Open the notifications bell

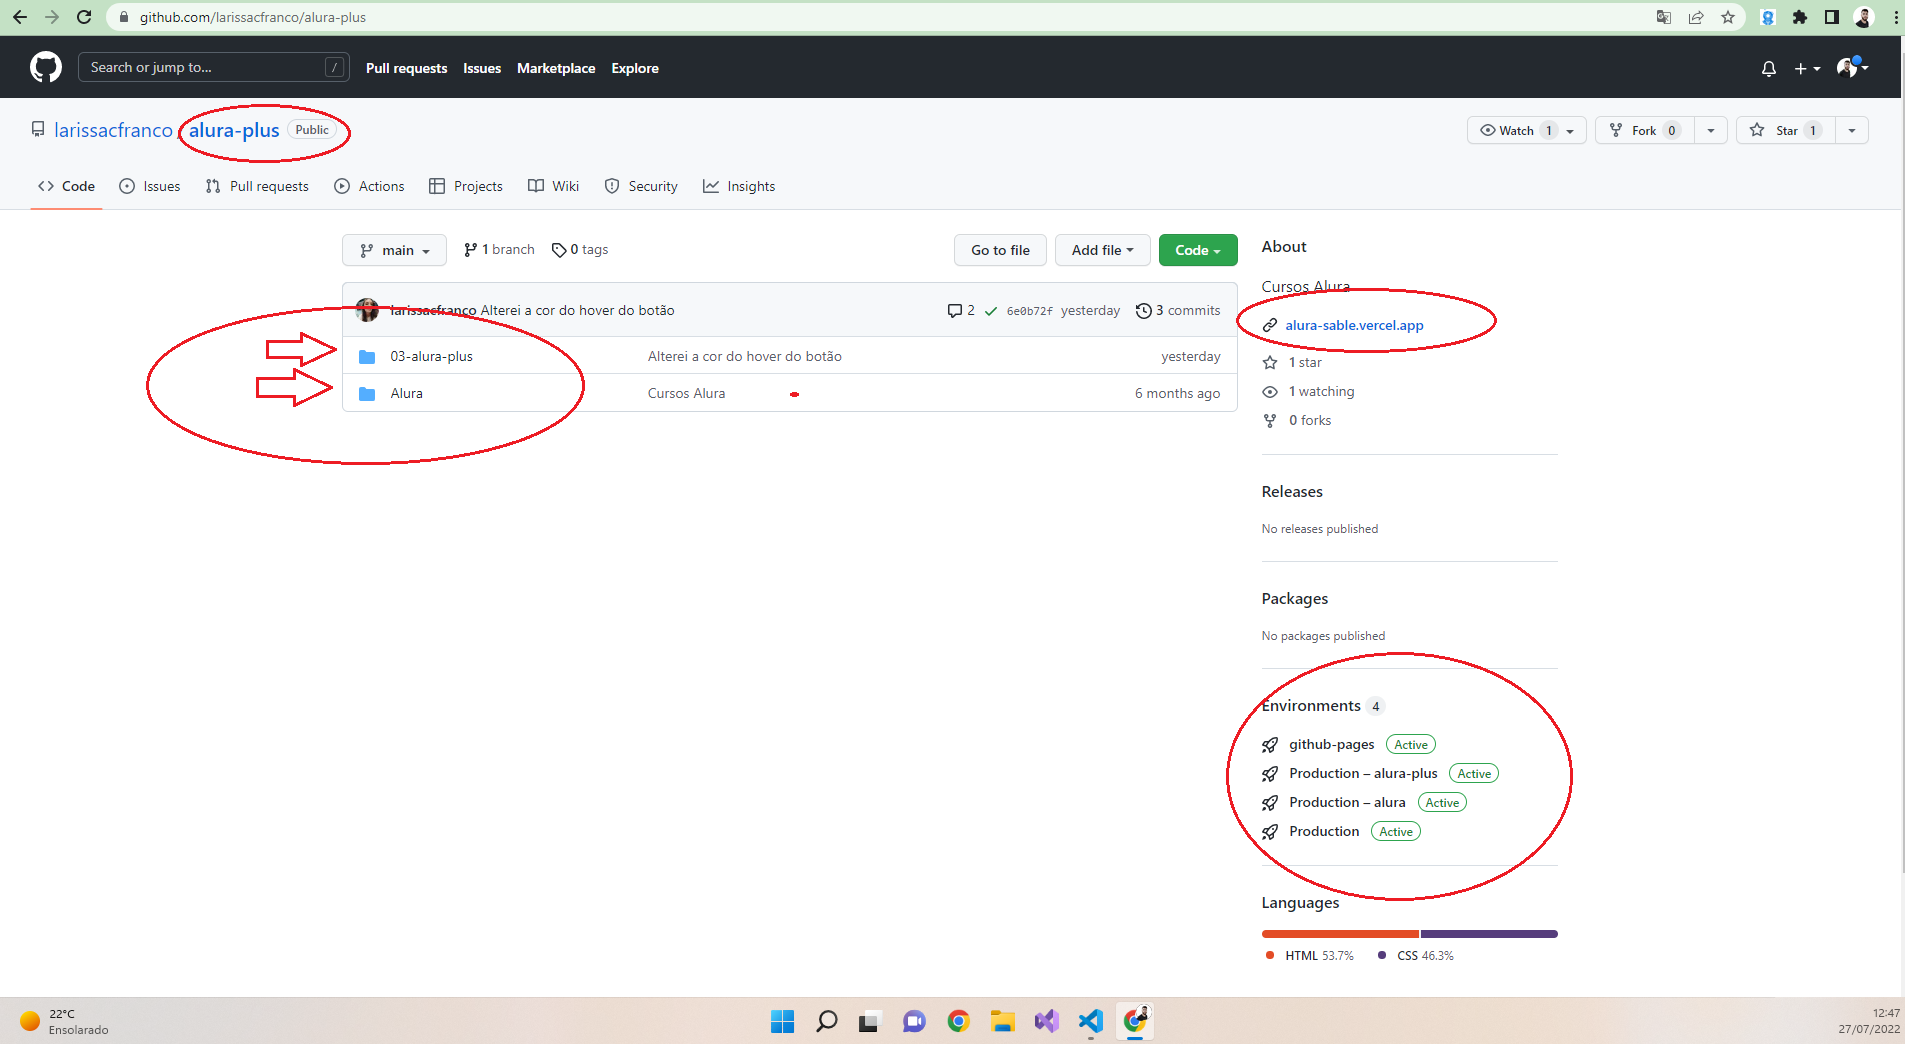[1768, 68]
